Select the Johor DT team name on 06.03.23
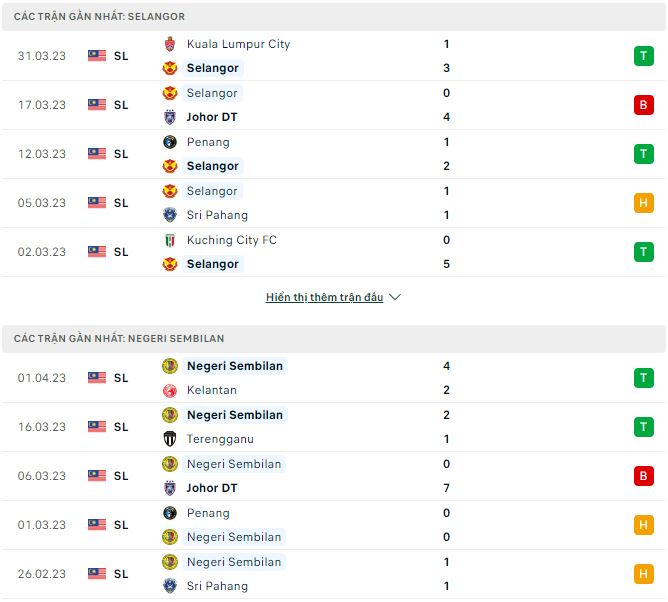Image resolution: width=668 pixels, height=602 pixels. click(211, 488)
